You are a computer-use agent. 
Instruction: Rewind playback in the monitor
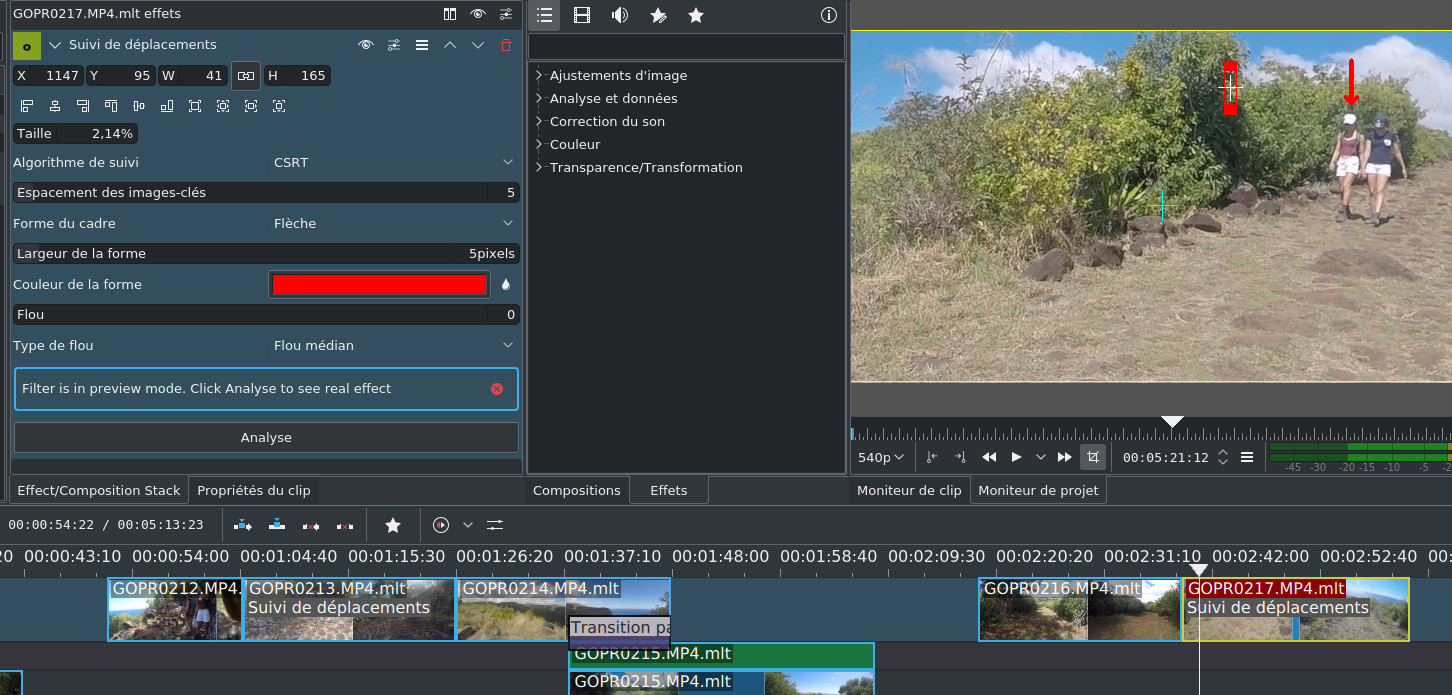989,457
